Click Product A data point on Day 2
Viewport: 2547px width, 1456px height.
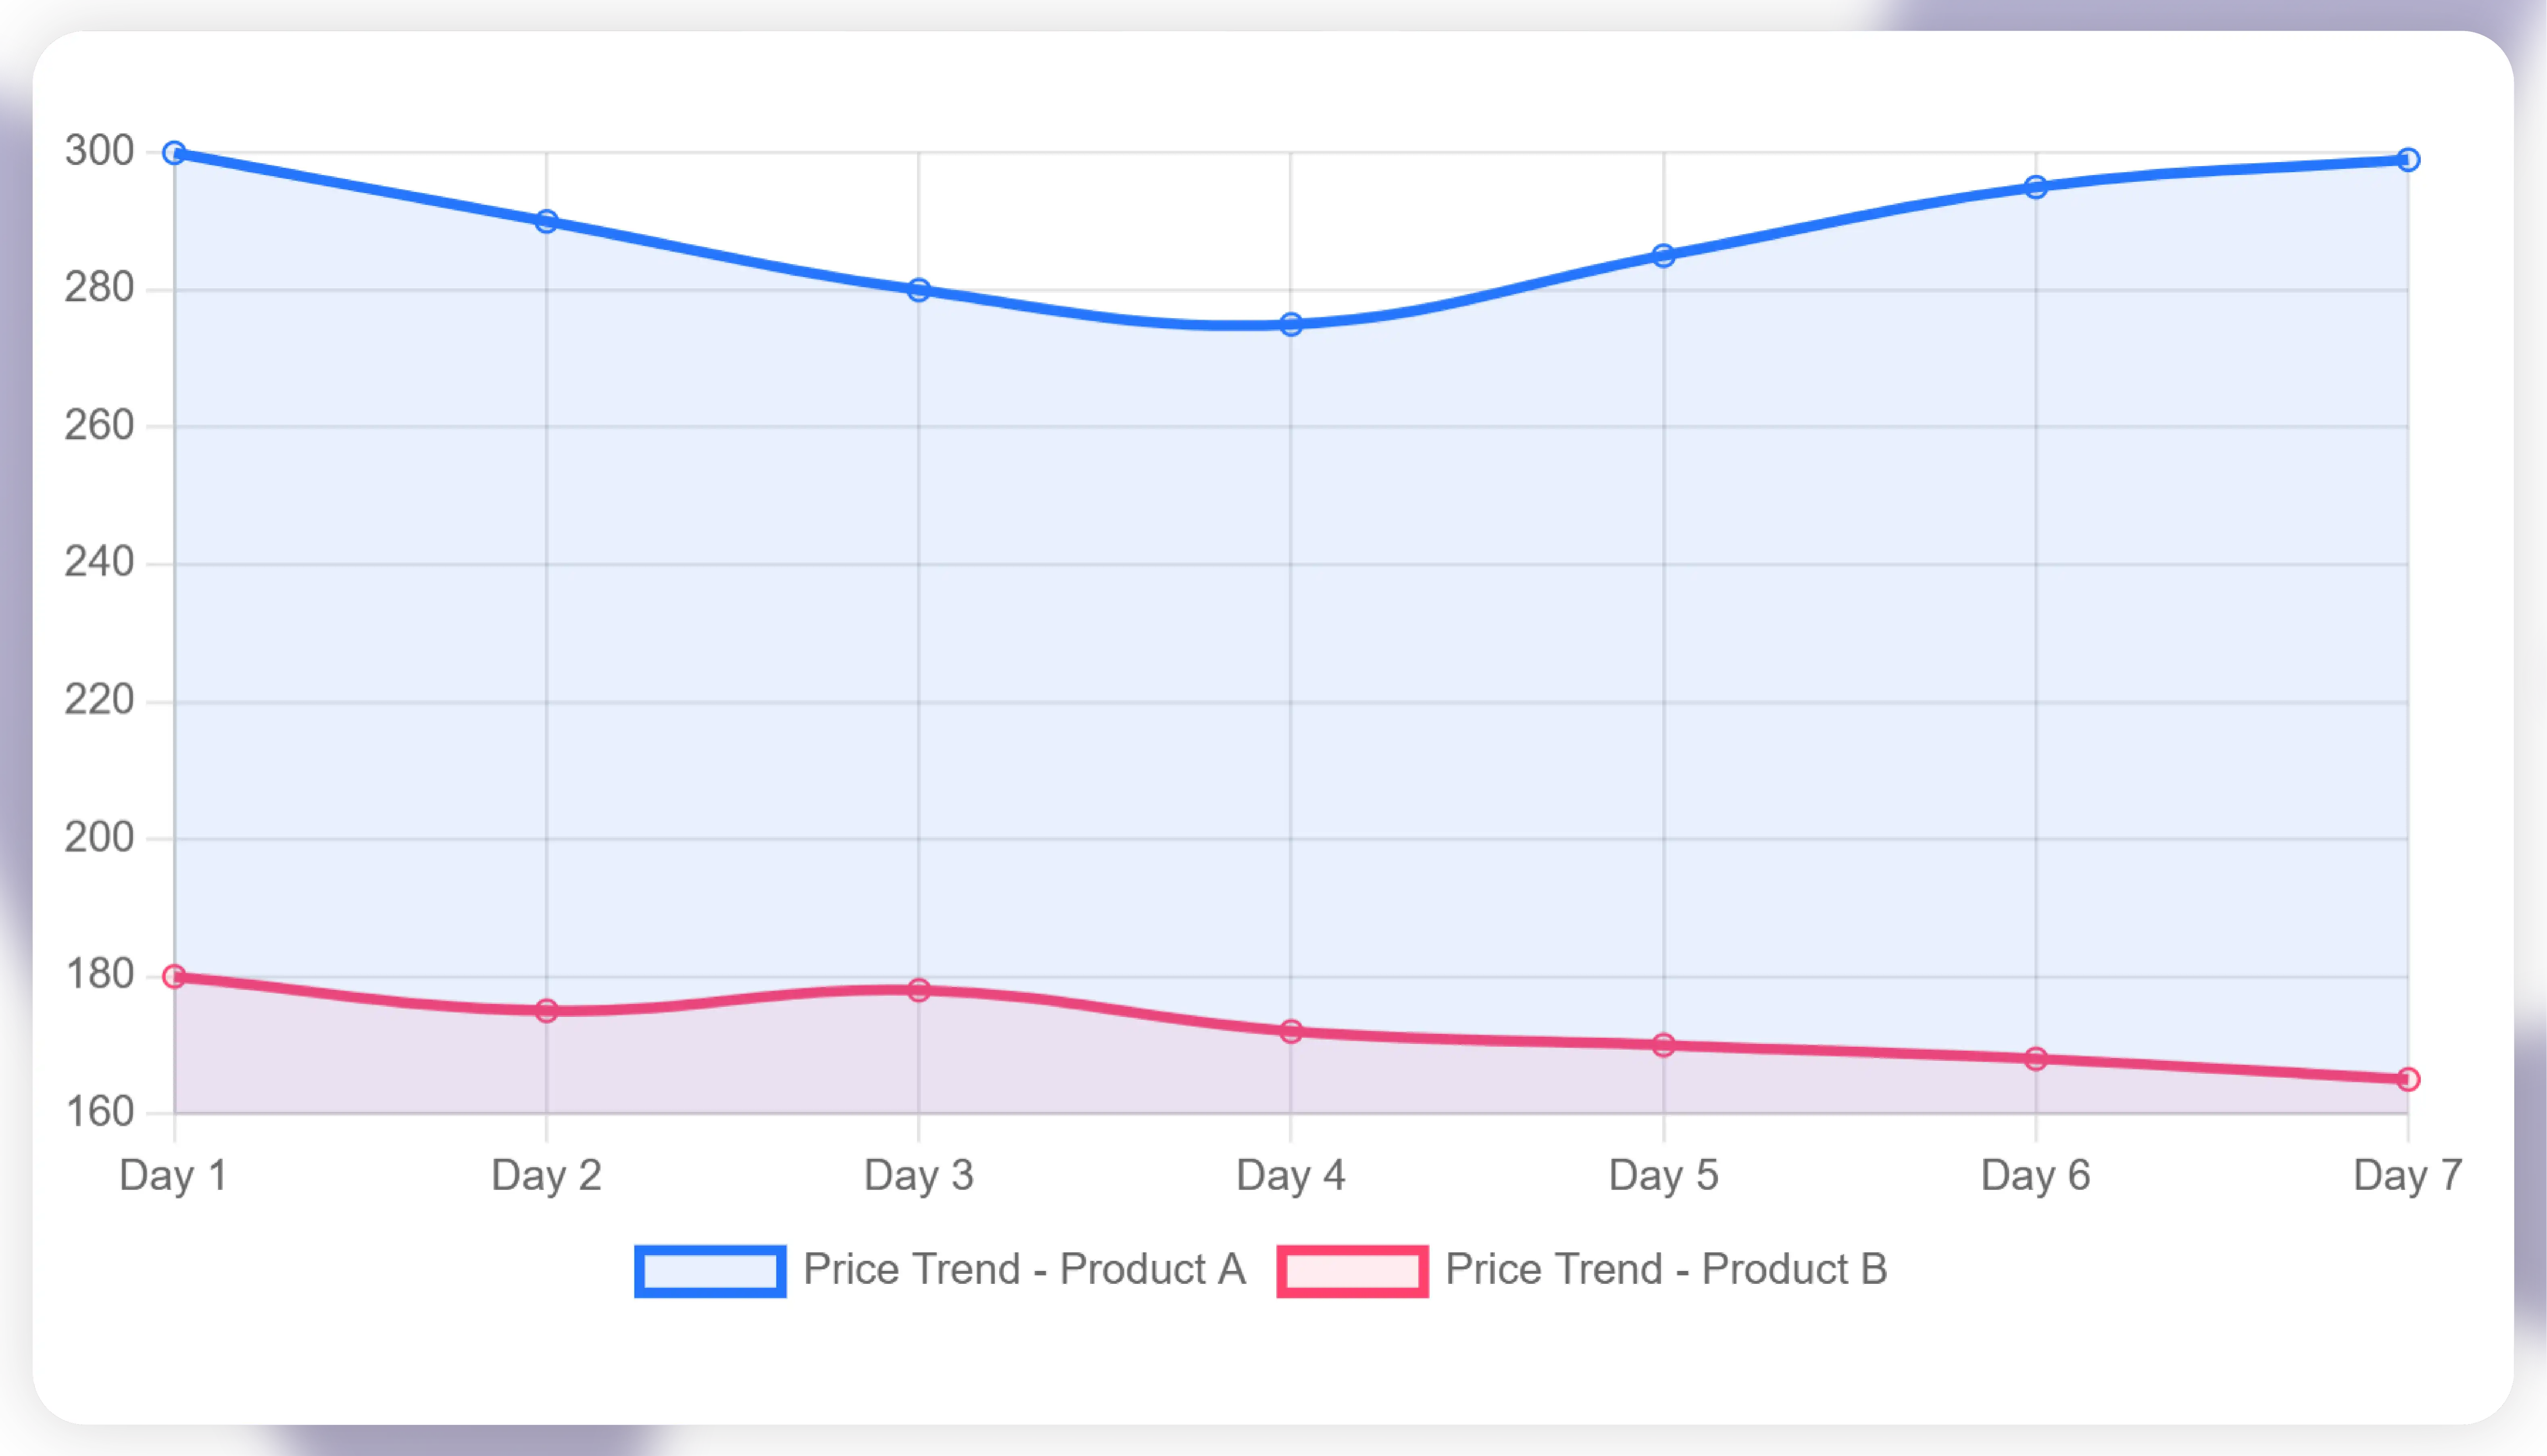point(546,221)
